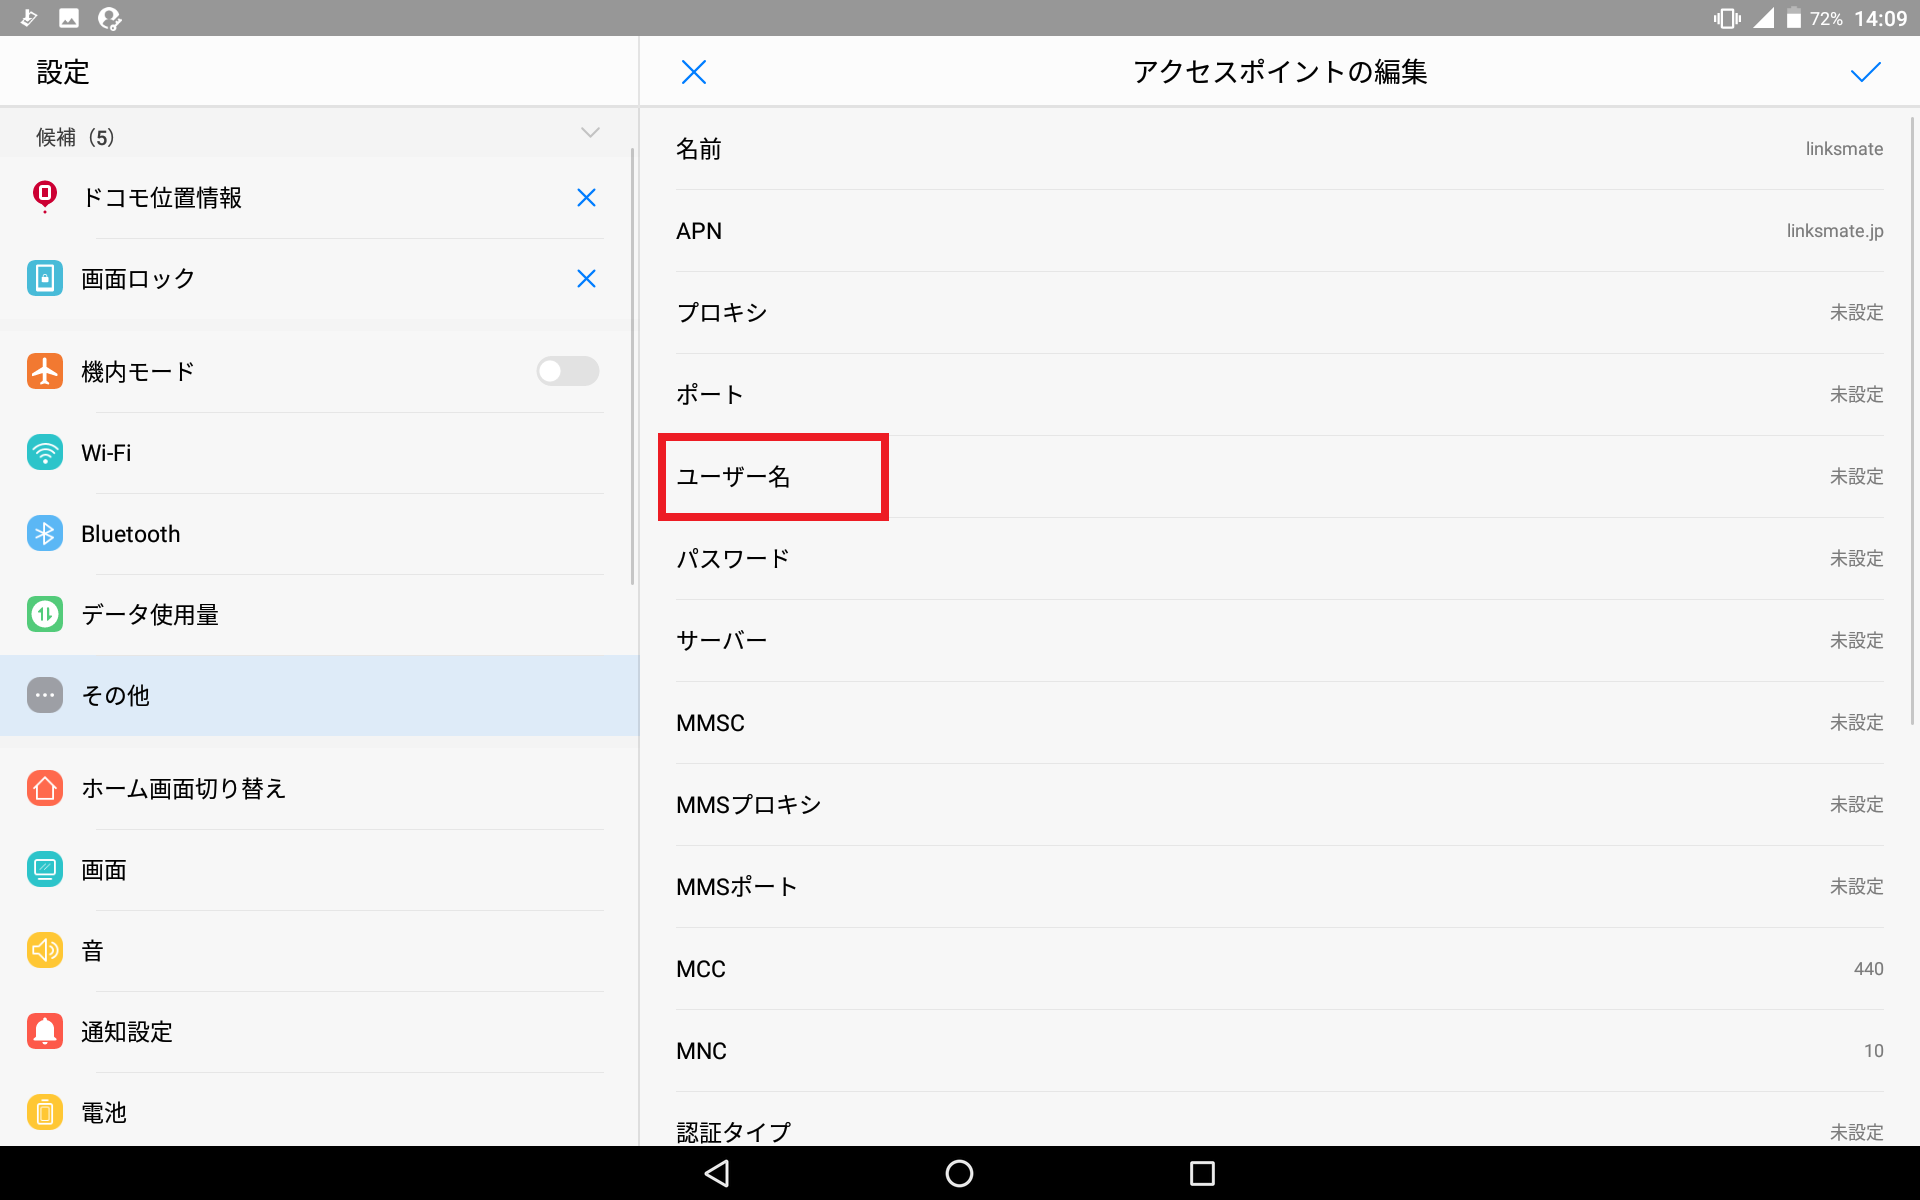Tap the vibrate mode status icon

(x=1727, y=18)
